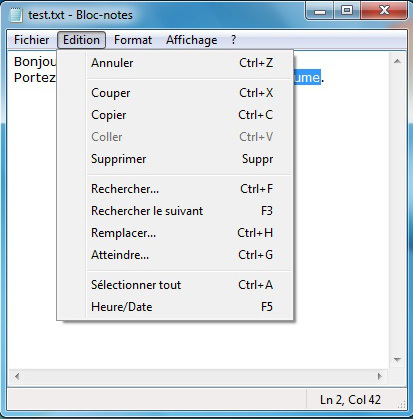The image size is (413, 419).
Task: Open the Fichier menu
Action: 32,40
